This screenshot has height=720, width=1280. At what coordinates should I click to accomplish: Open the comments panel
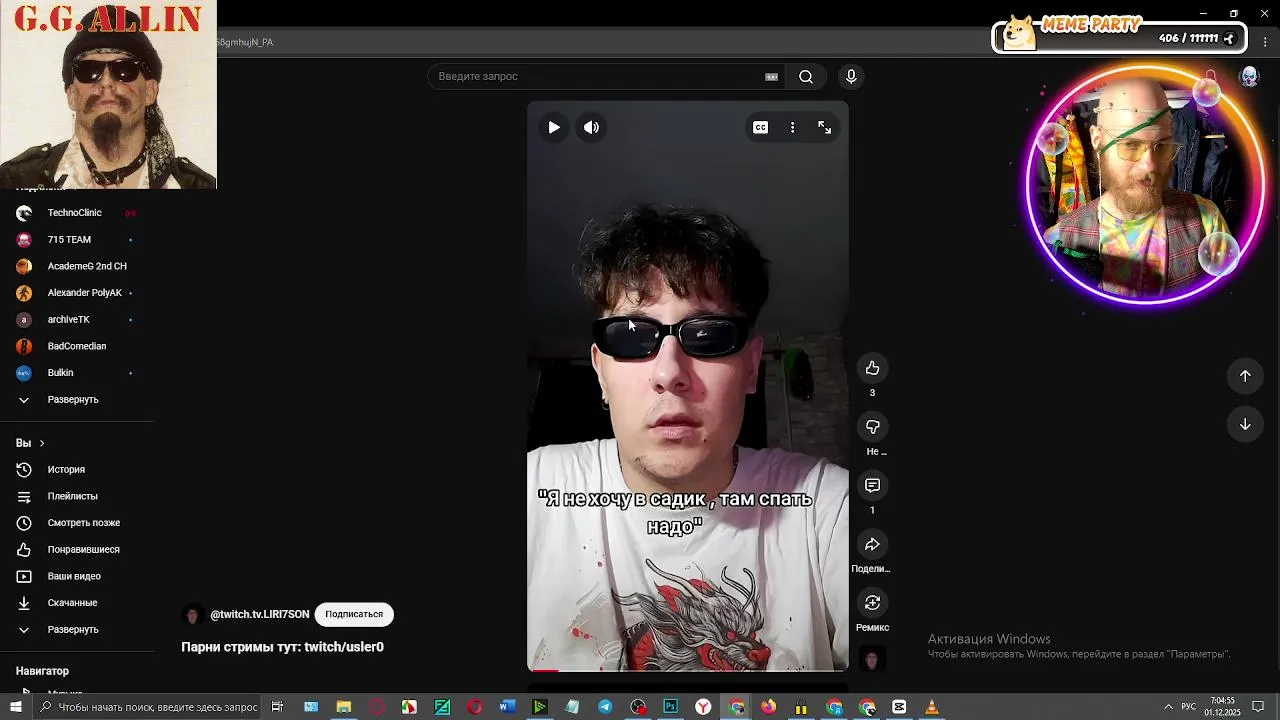[x=872, y=485]
